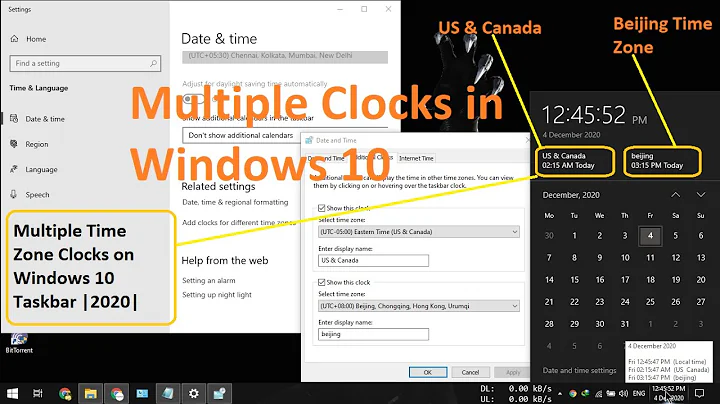Click the December, 2020 calendar header

pos(571,195)
